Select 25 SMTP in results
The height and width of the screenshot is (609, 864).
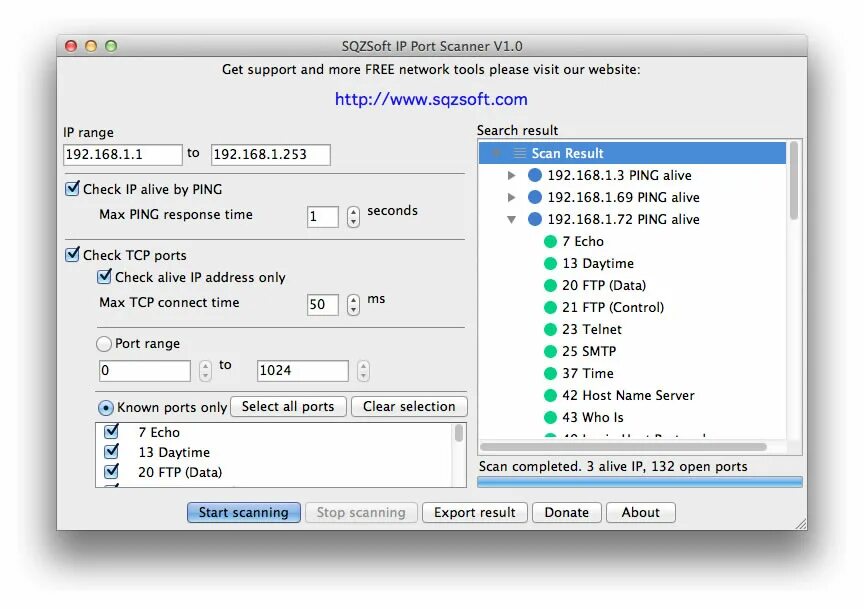589,352
